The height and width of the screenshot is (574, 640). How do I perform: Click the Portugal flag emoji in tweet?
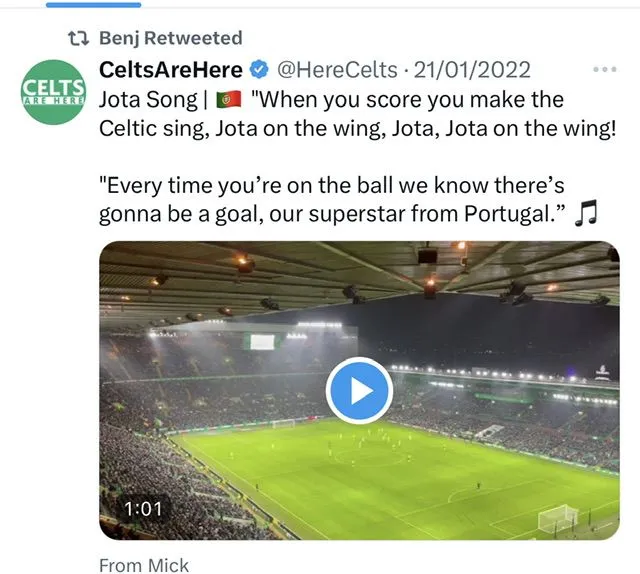click(227, 100)
